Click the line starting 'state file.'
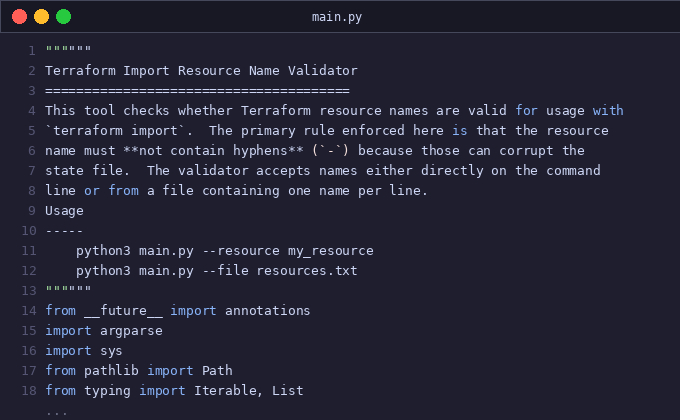 (323, 171)
